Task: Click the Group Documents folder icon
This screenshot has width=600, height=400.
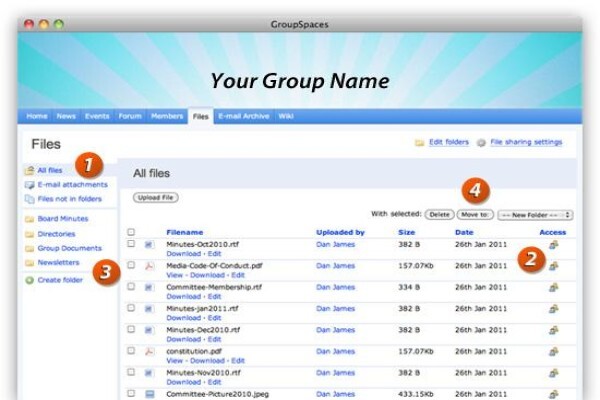Action: coord(29,249)
